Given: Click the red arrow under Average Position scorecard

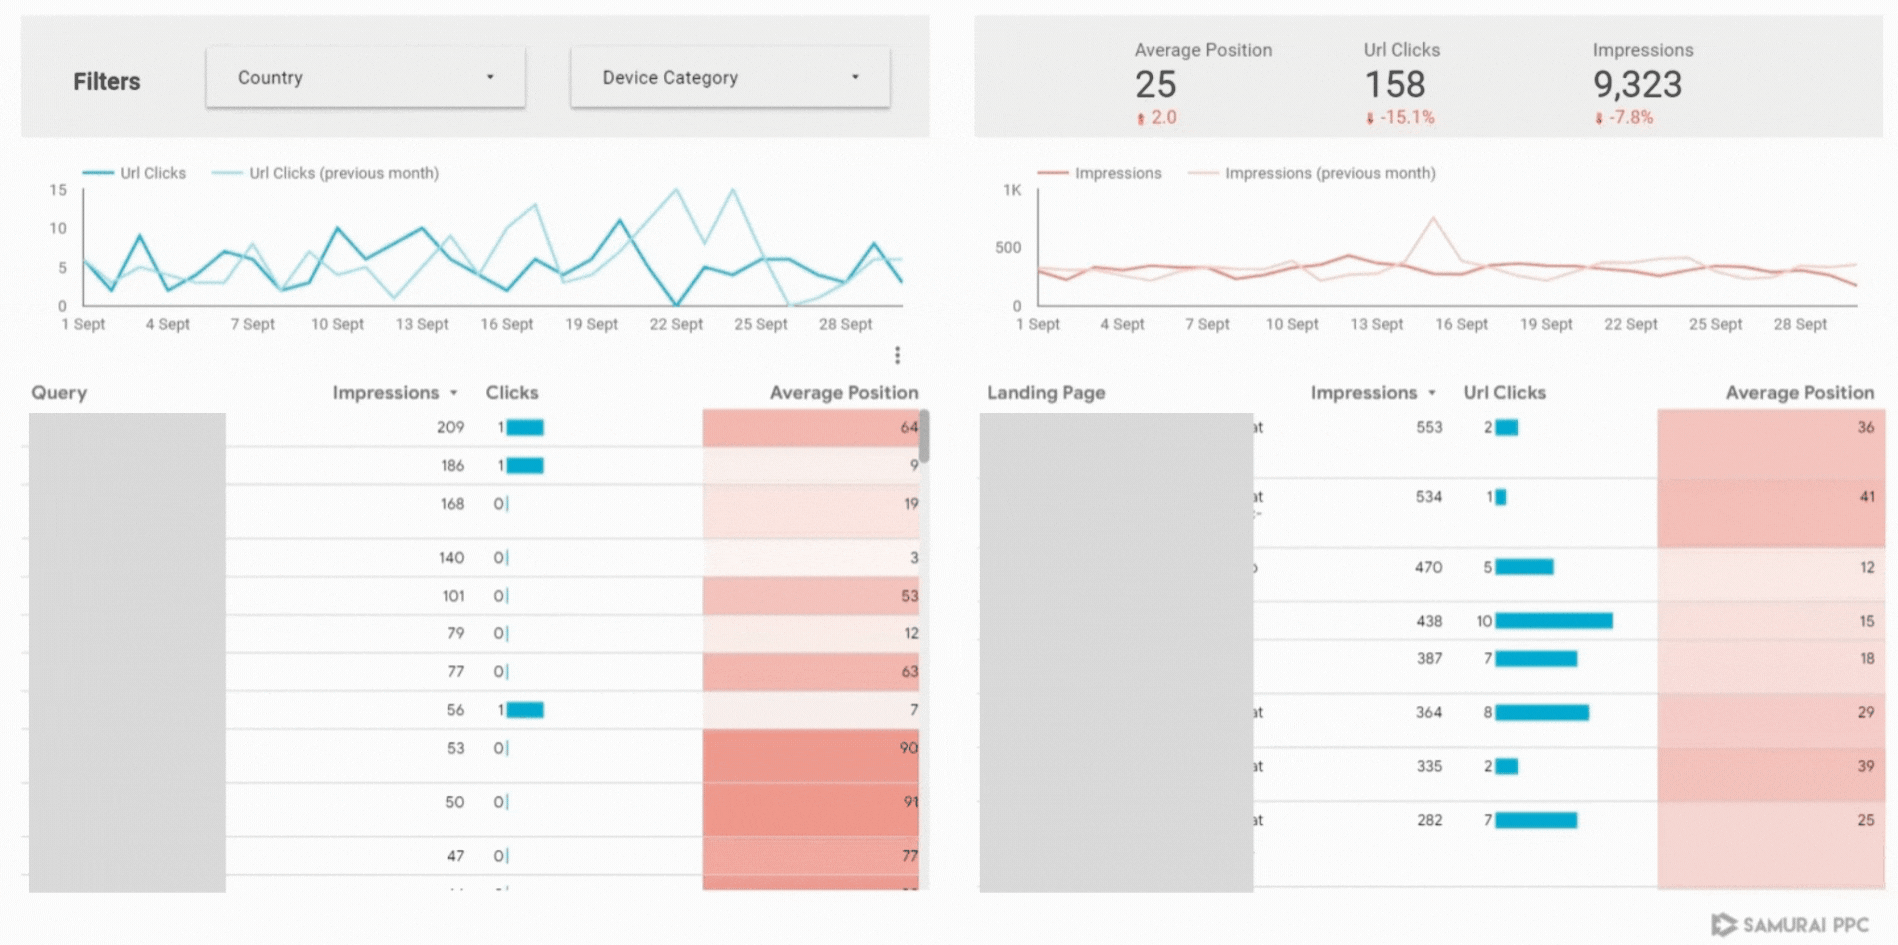Looking at the screenshot, I should 1141,118.
